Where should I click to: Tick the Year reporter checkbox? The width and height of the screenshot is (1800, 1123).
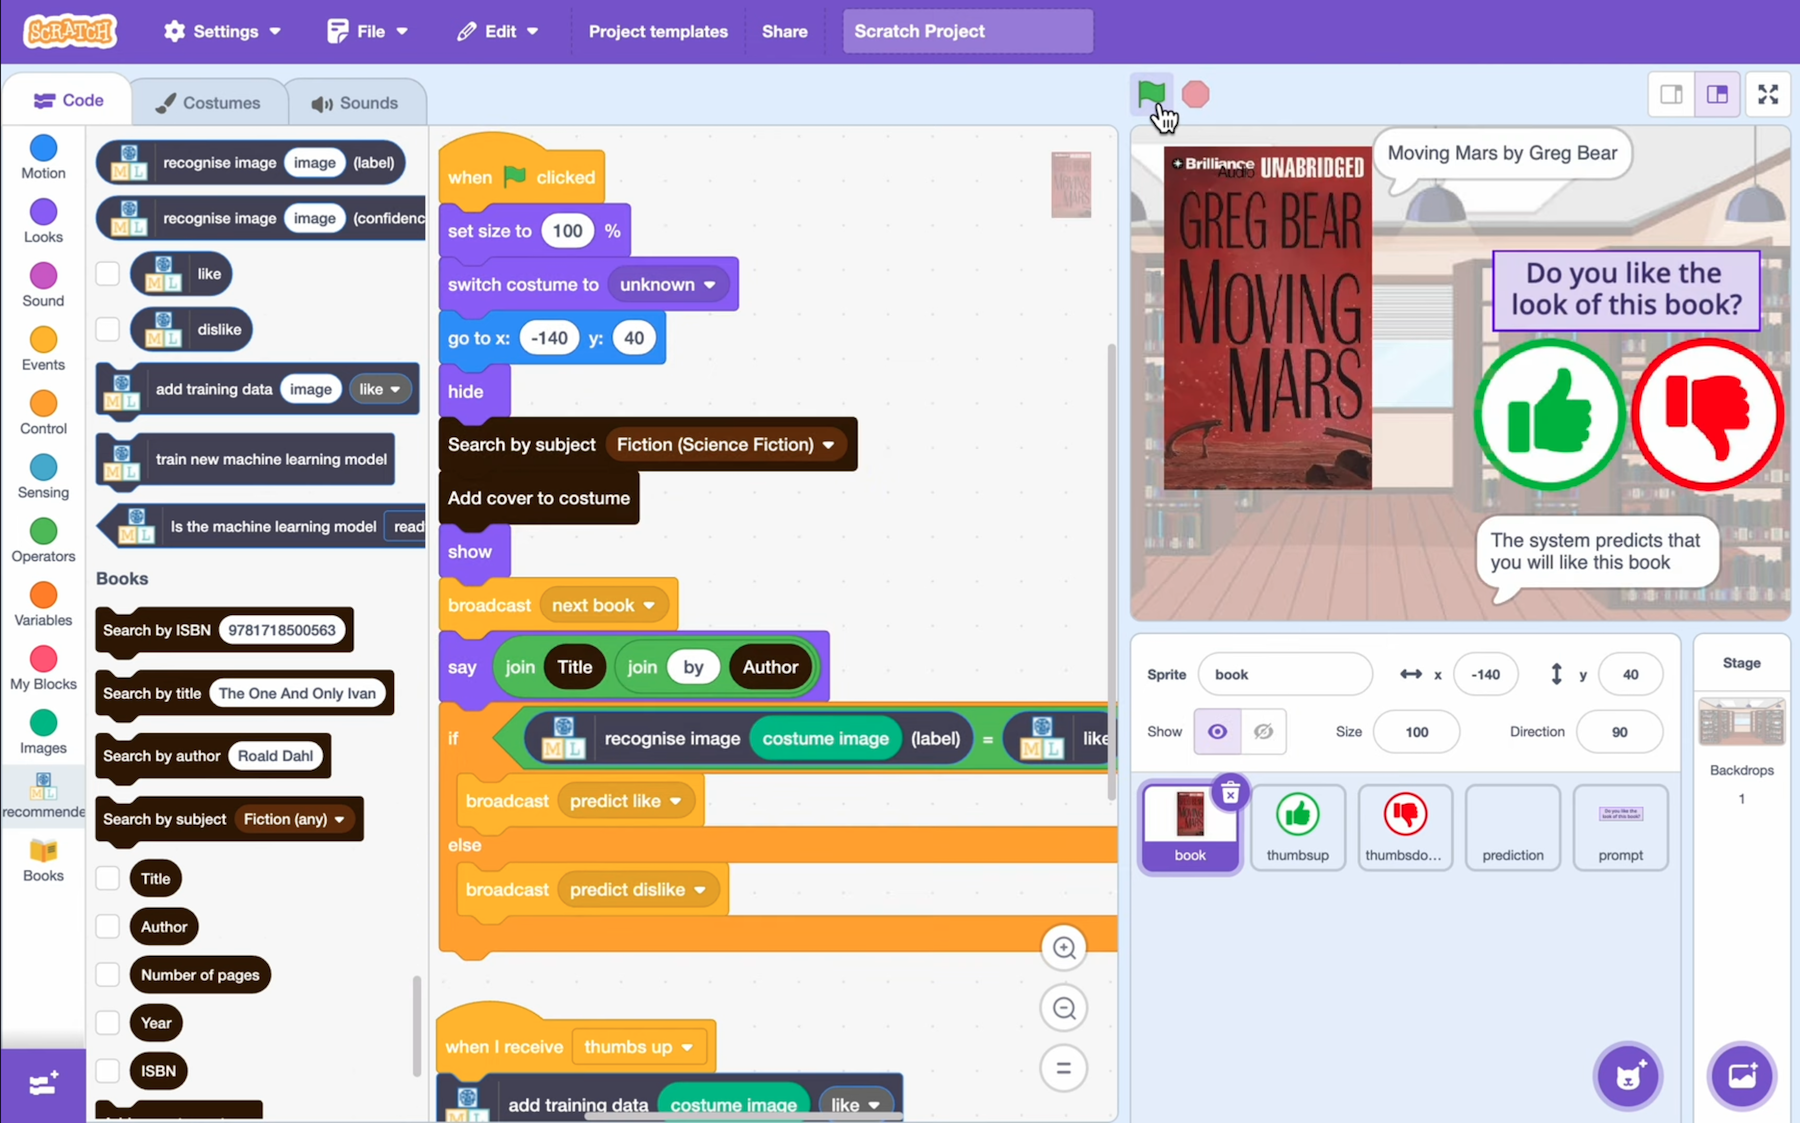click(x=107, y=1022)
